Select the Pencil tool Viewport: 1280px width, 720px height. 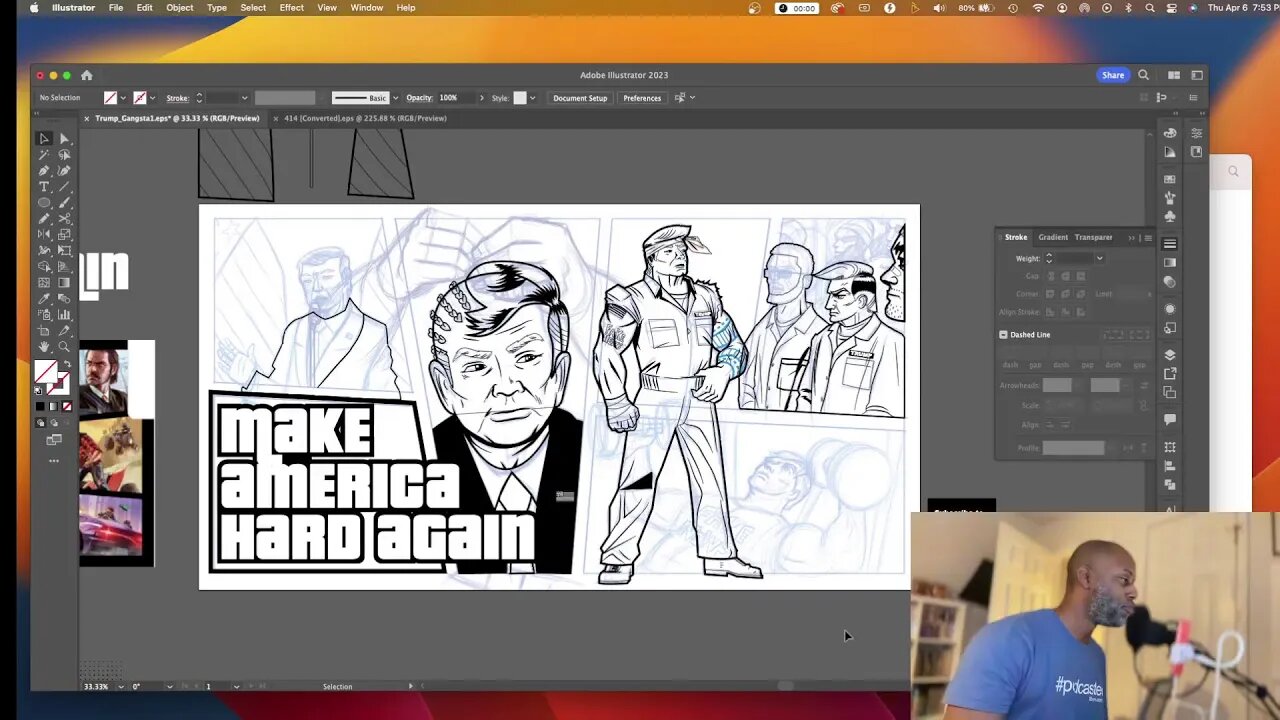click(44, 219)
